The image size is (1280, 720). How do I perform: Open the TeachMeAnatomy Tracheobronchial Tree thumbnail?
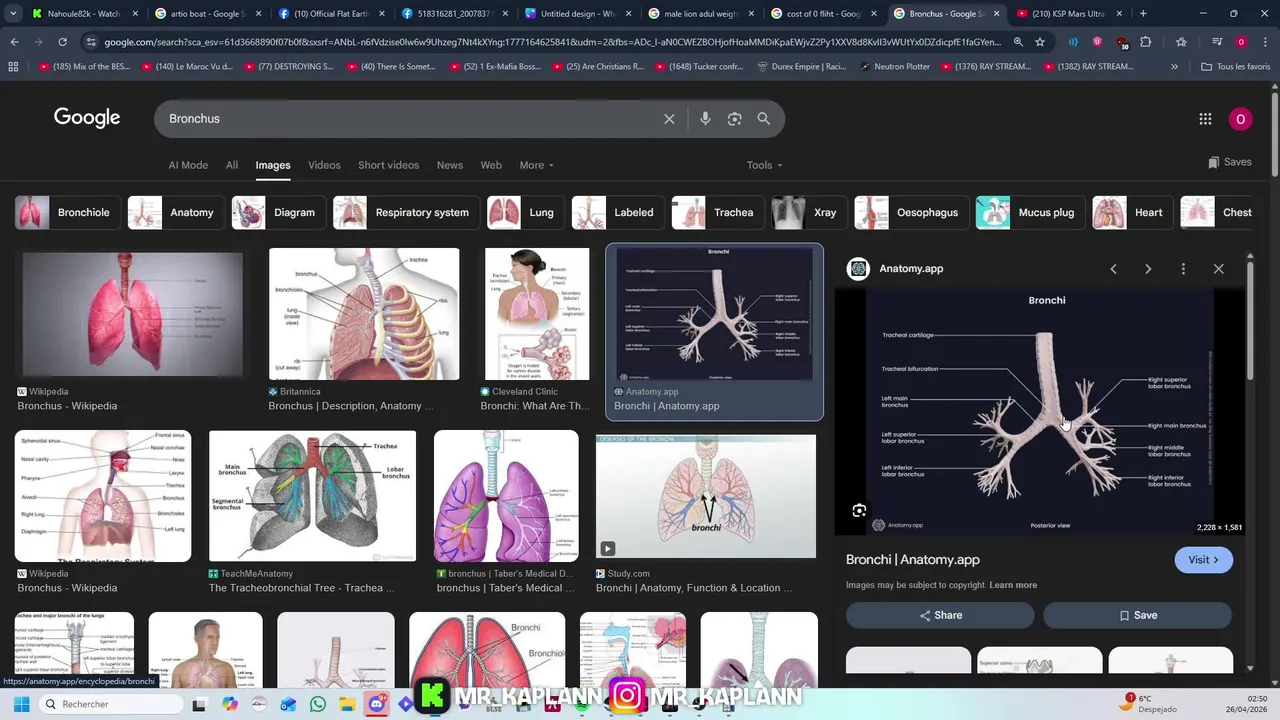click(312, 496)
